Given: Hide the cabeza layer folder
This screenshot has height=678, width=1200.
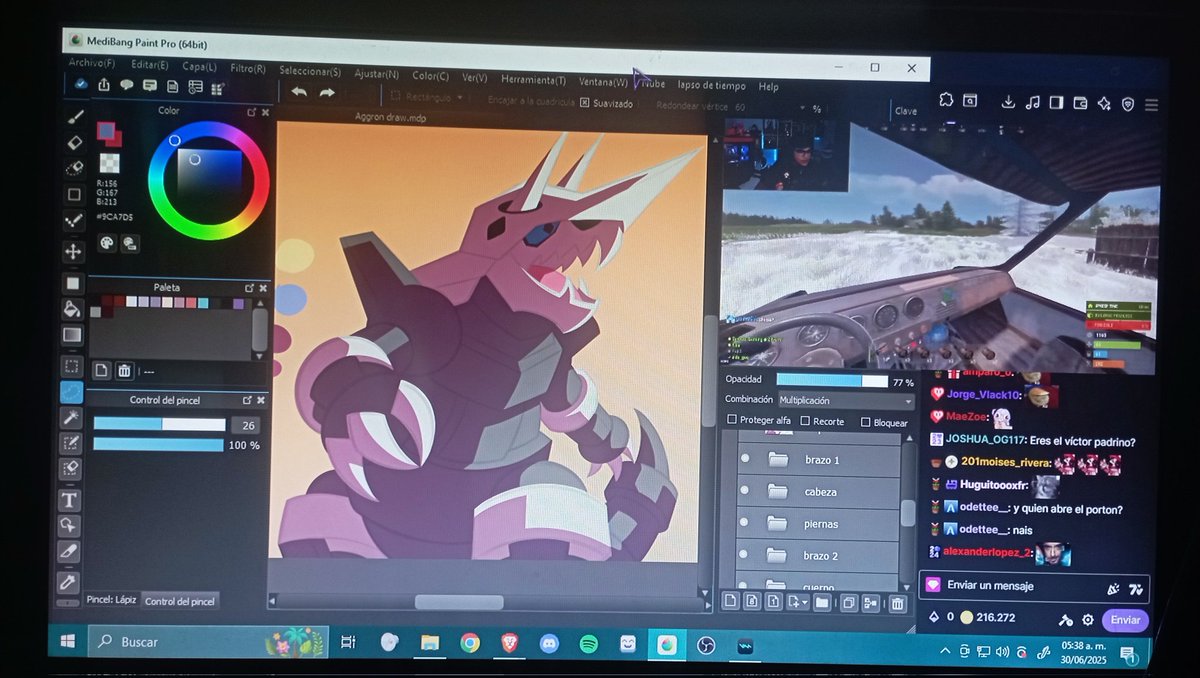Looking at the screenshot, I should click(744, 491).
